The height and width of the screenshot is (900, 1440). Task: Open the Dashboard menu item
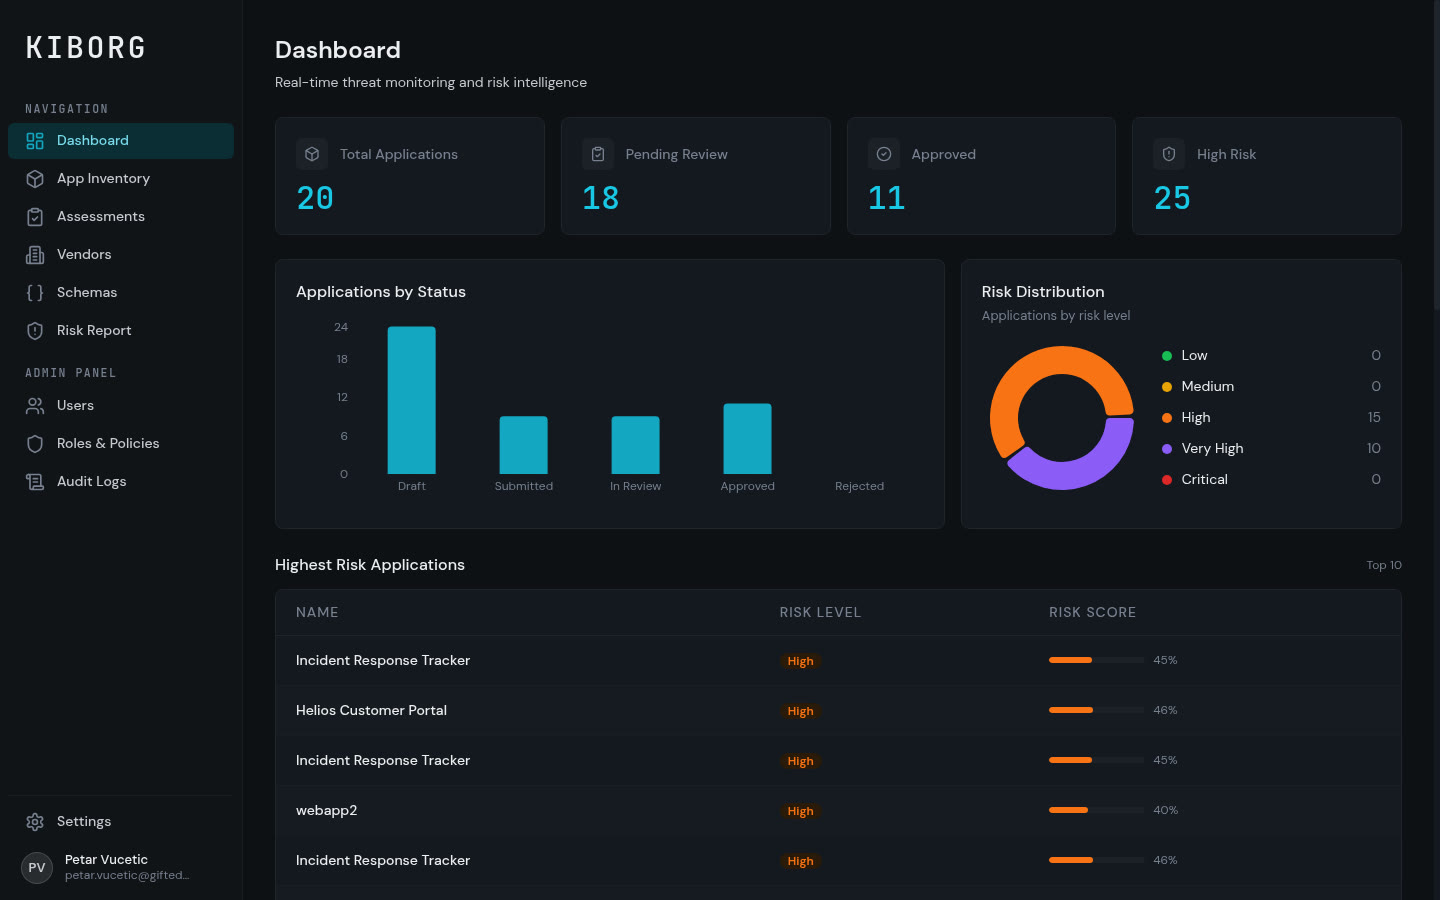click(x=121, y=141)
